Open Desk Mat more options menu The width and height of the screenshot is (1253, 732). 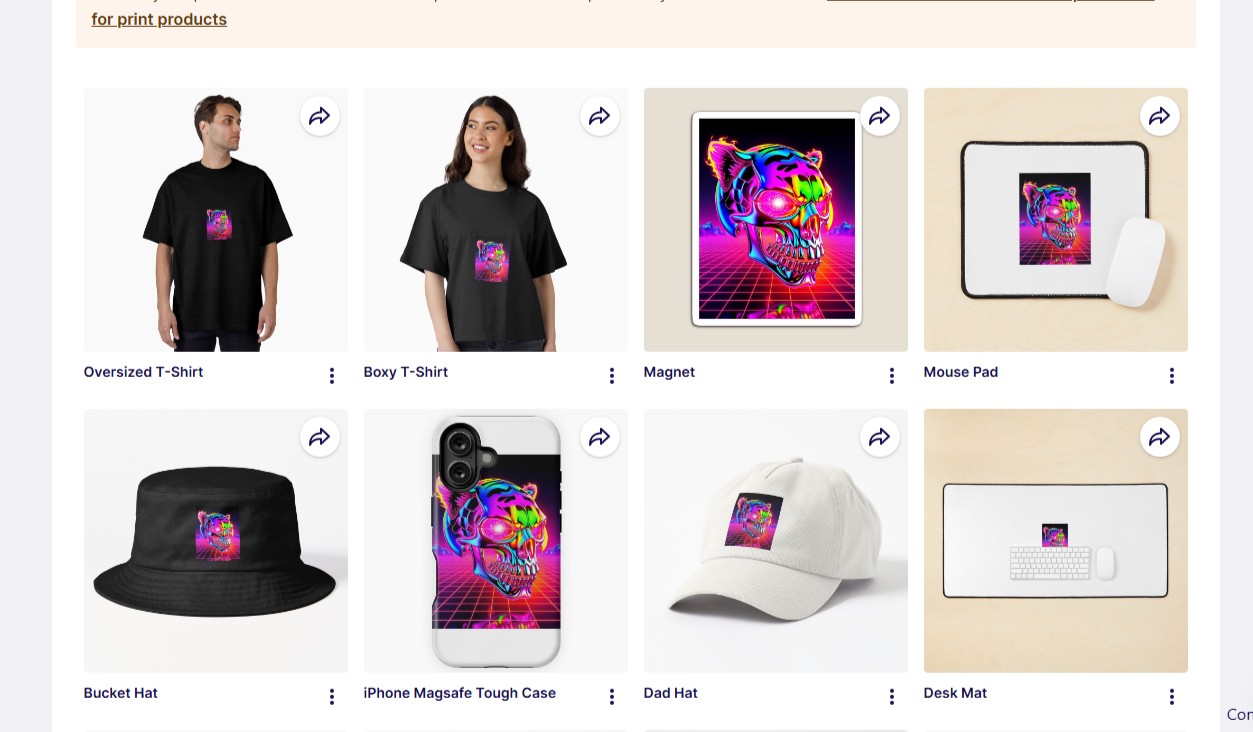pyautogui.click(x=1172, y=697)
